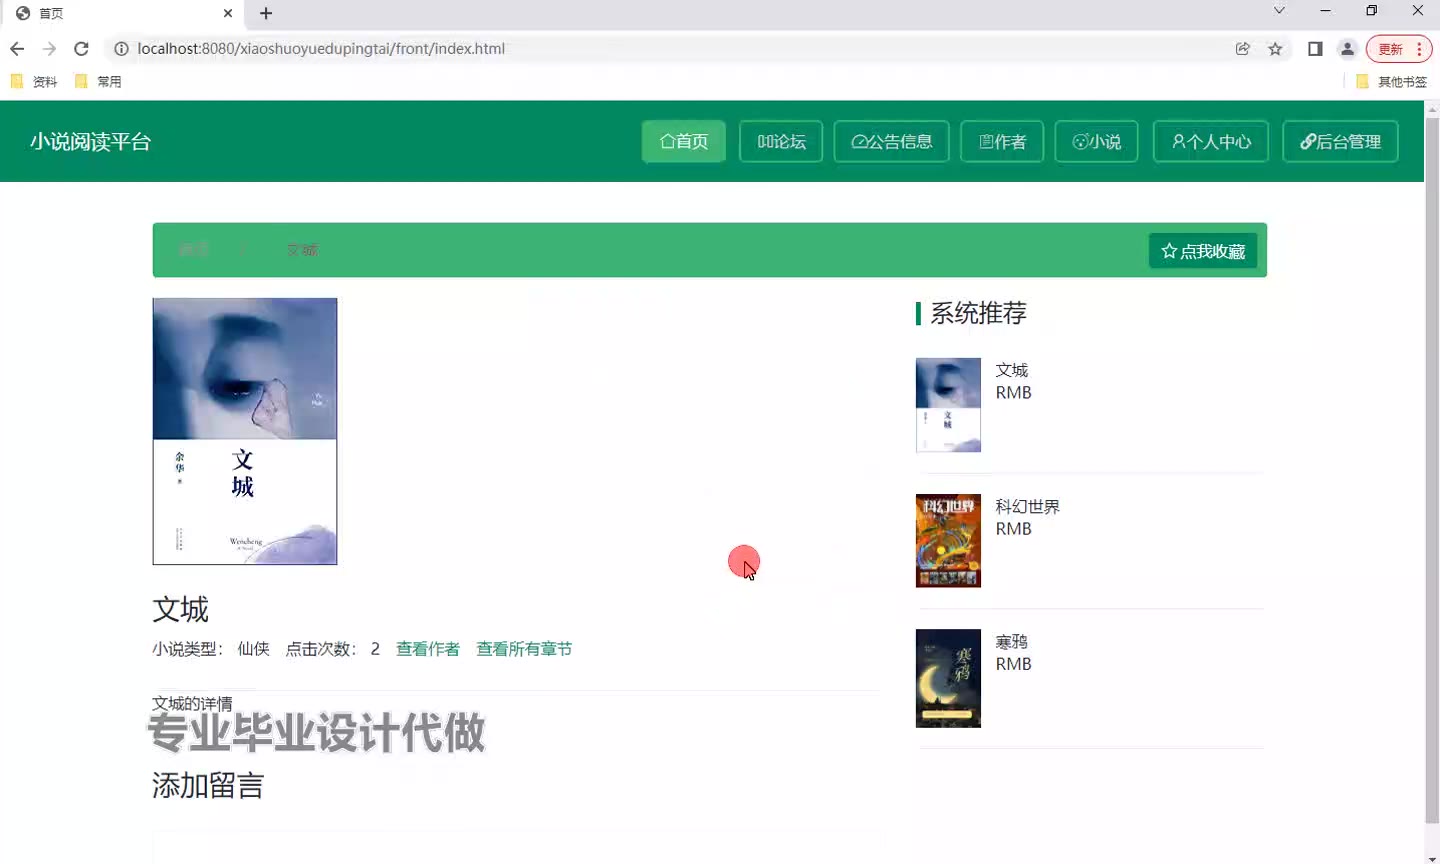1440x864 pixels.
Task: Click the 文城 title in 系统推荐
Action: tap(1012, 370)
